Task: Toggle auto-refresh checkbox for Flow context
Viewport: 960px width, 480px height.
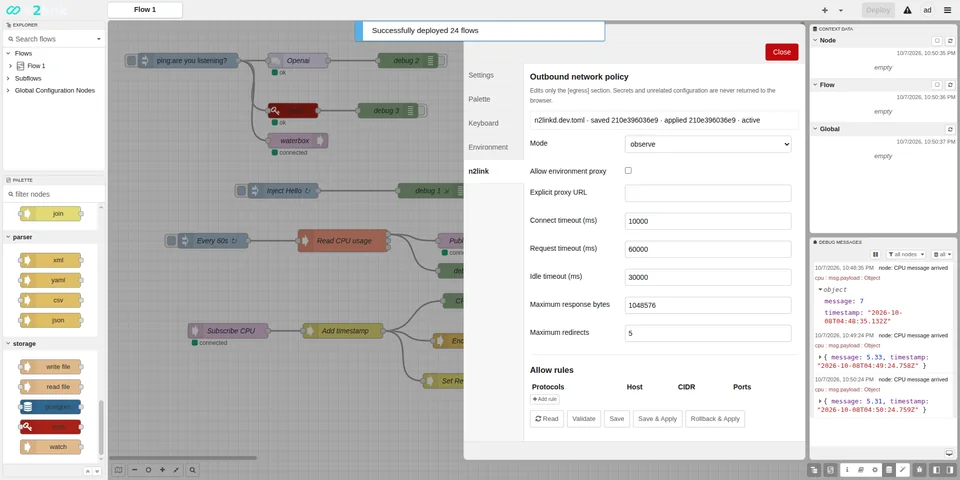Action: tap(937, 85)
